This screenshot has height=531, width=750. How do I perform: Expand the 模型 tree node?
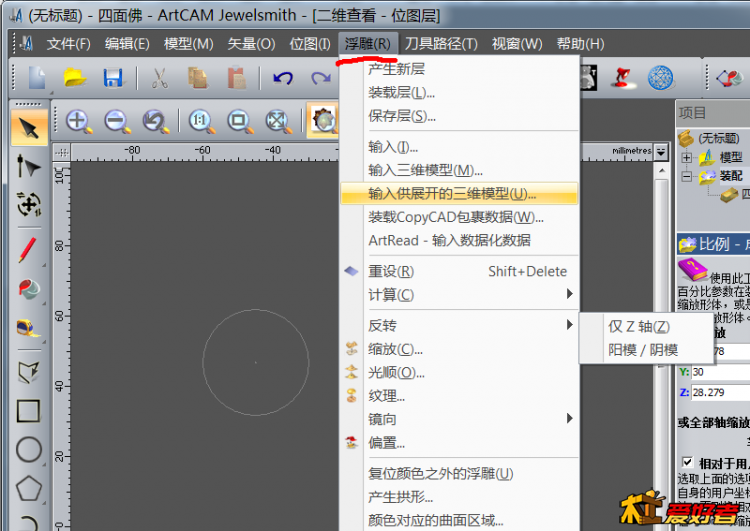[x=686, y=157]
